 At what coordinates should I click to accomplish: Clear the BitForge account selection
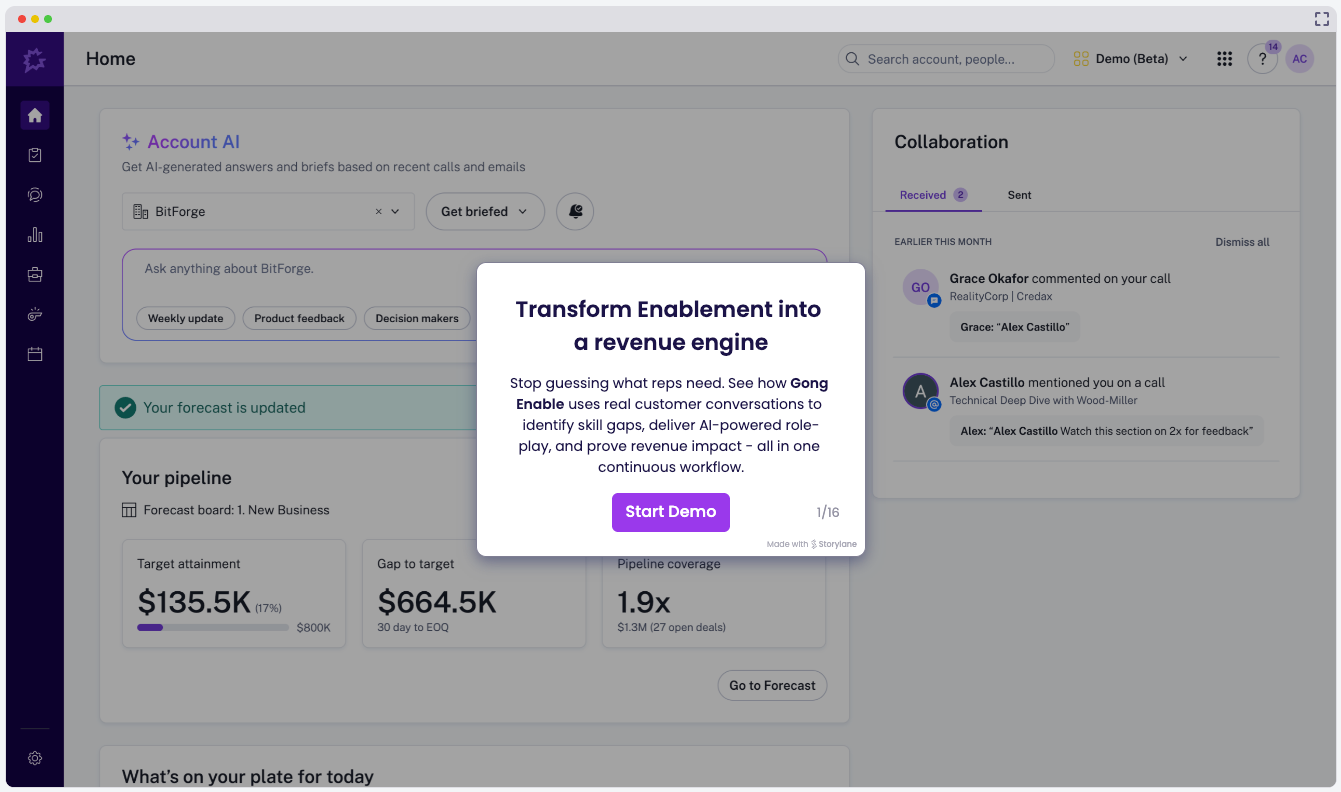pos(379,212)
